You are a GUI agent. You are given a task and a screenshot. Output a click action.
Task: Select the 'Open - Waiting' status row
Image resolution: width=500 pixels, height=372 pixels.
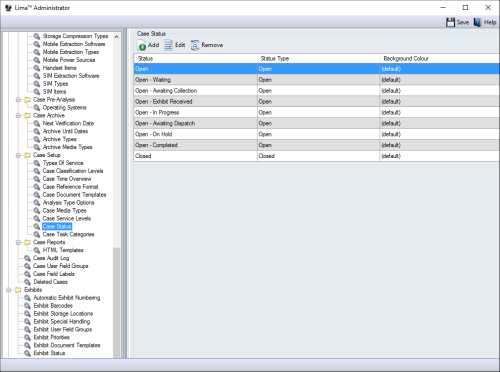(317, 80)
